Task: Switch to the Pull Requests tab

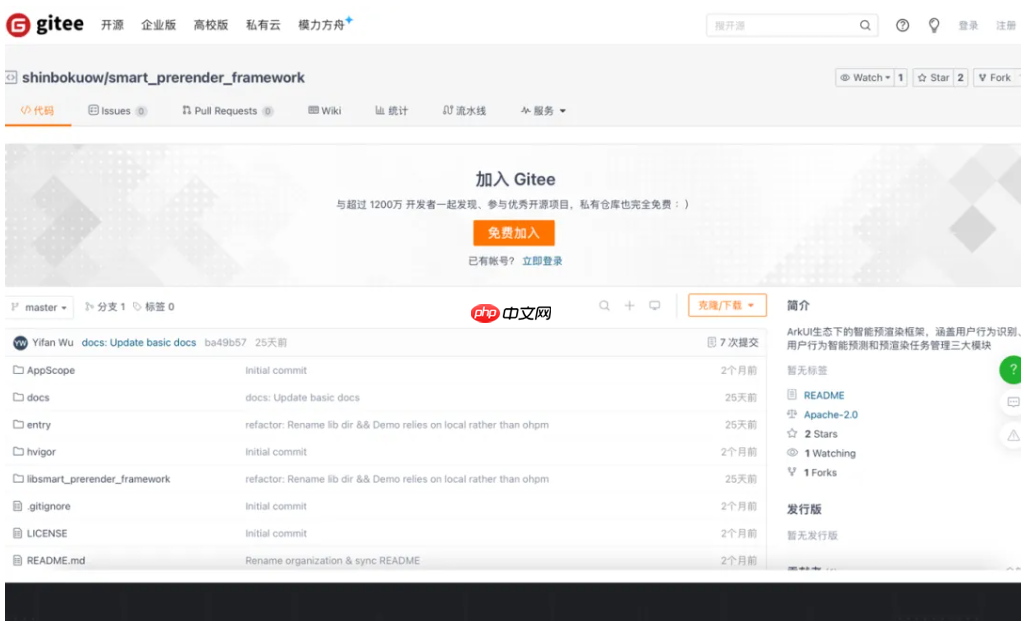Action: (226, 111)
